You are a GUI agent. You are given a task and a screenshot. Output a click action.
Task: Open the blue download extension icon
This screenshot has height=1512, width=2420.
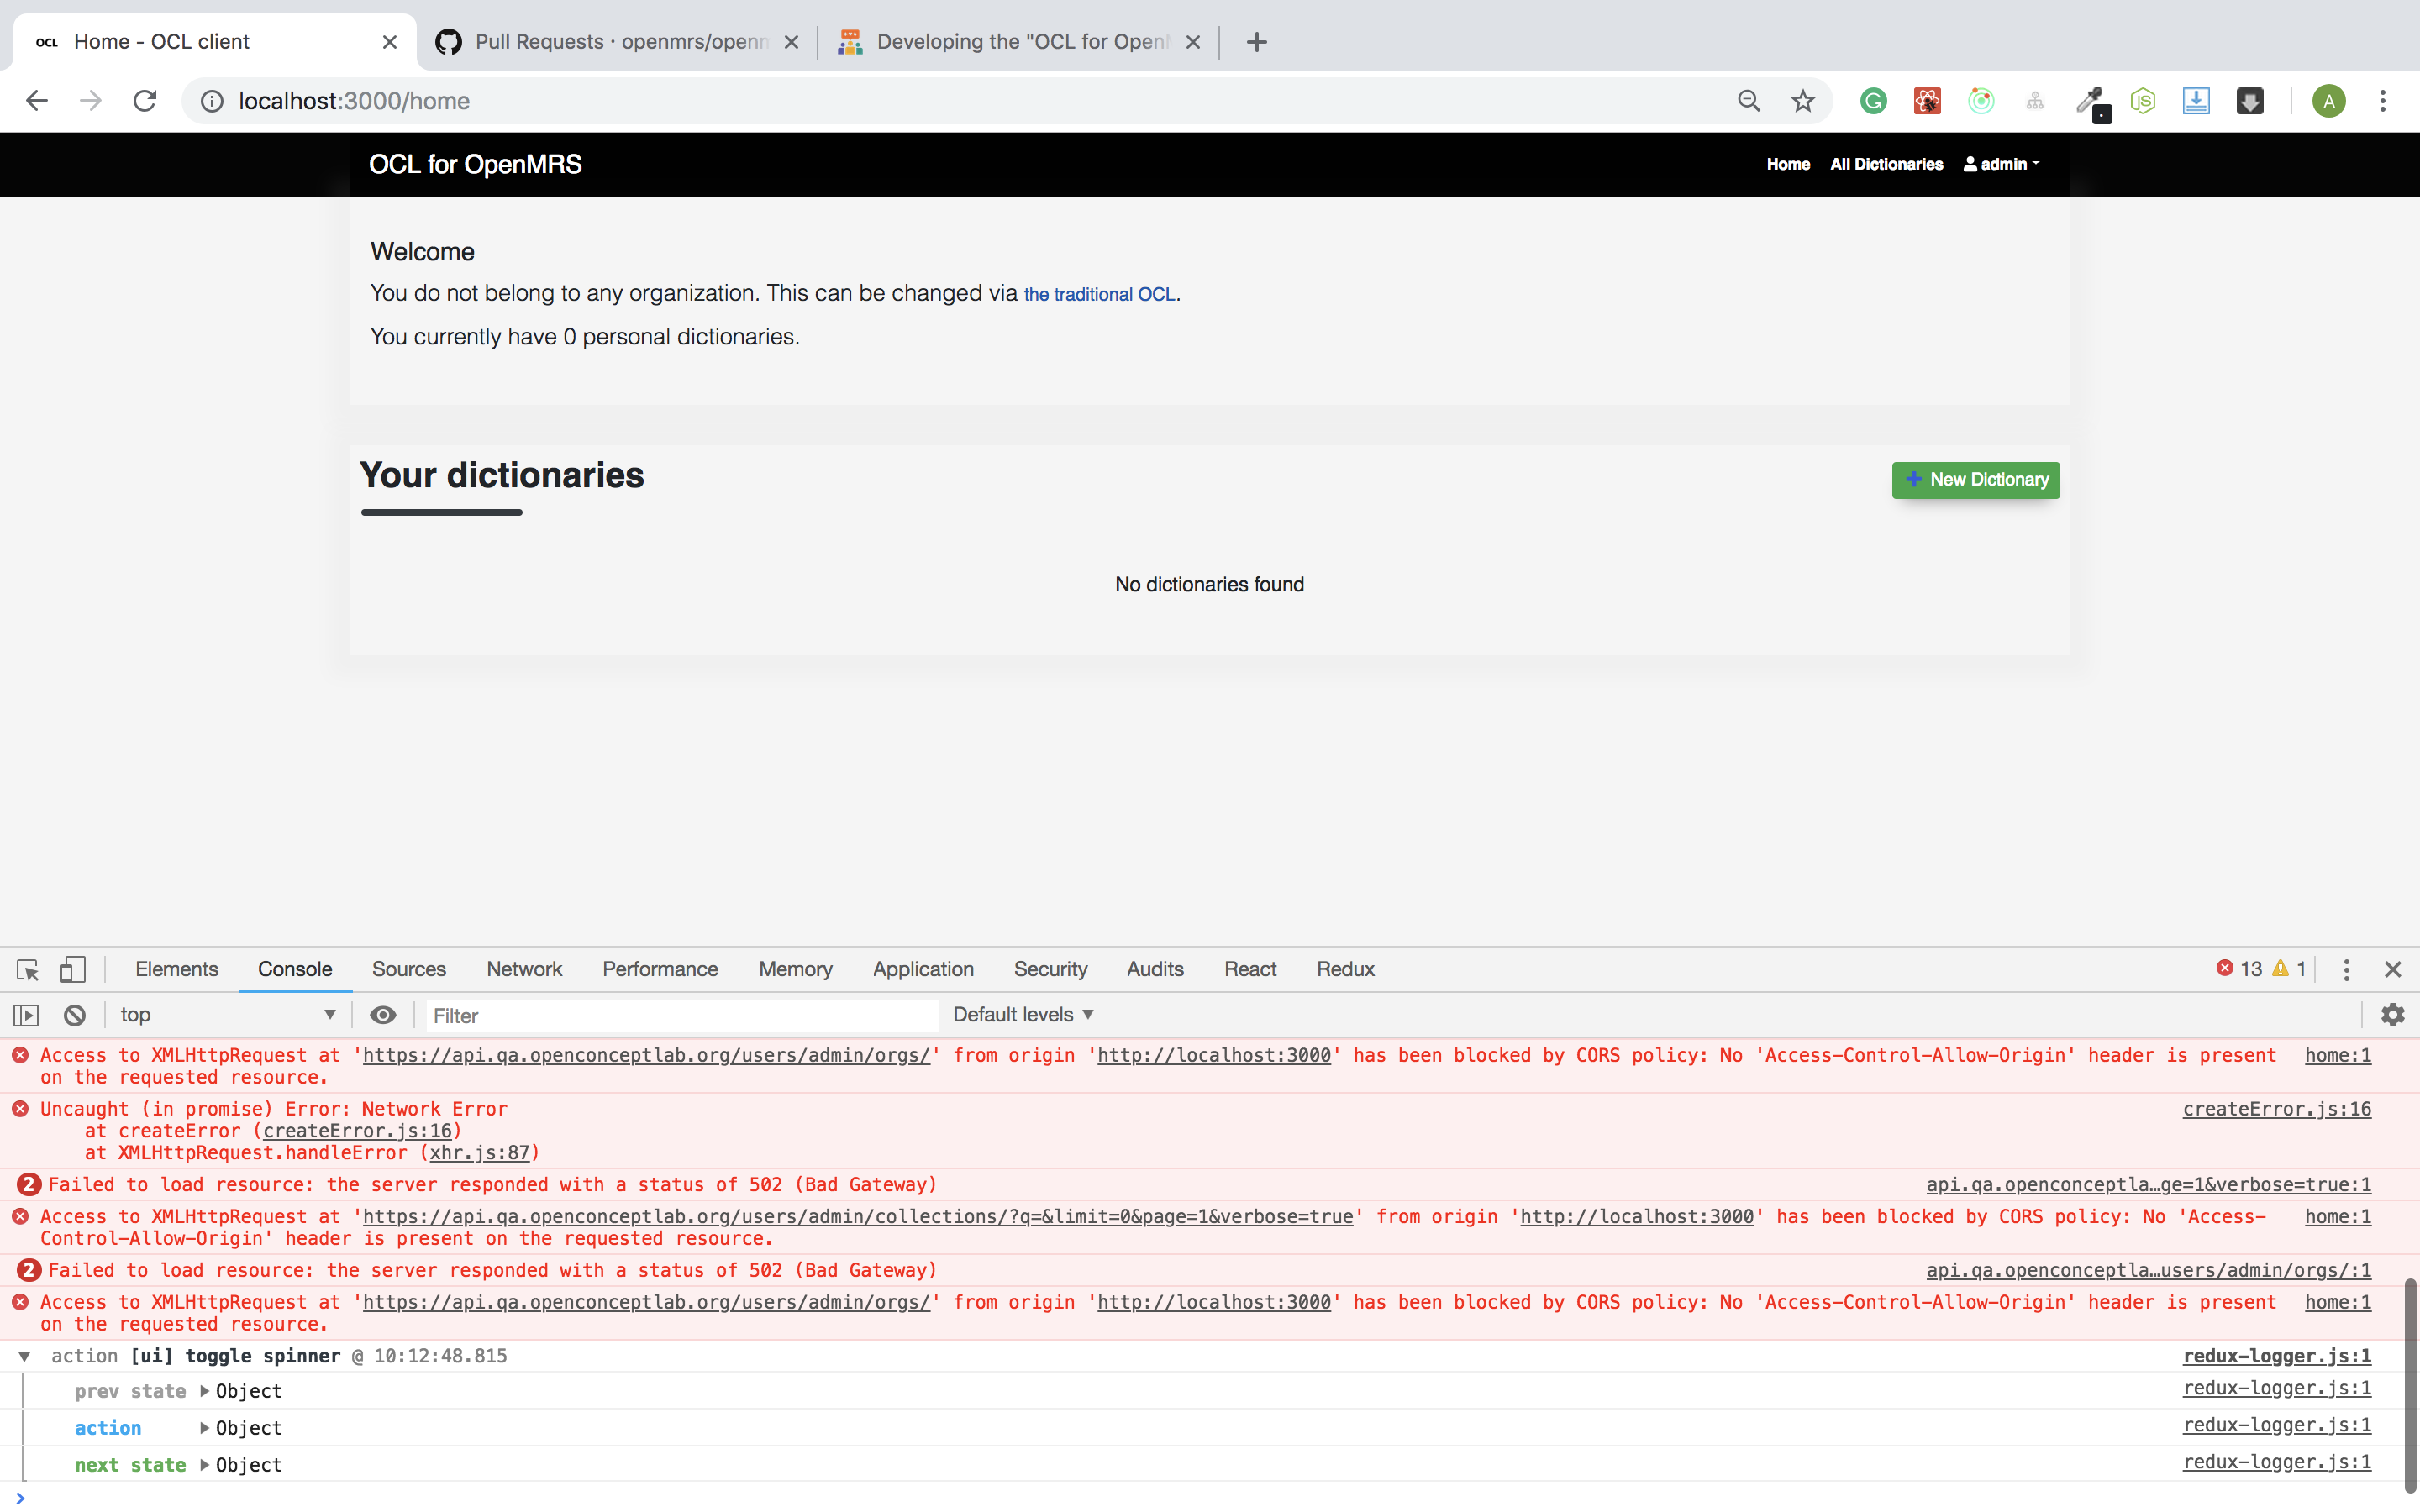pyautogui.click(x=2196, y=101)
